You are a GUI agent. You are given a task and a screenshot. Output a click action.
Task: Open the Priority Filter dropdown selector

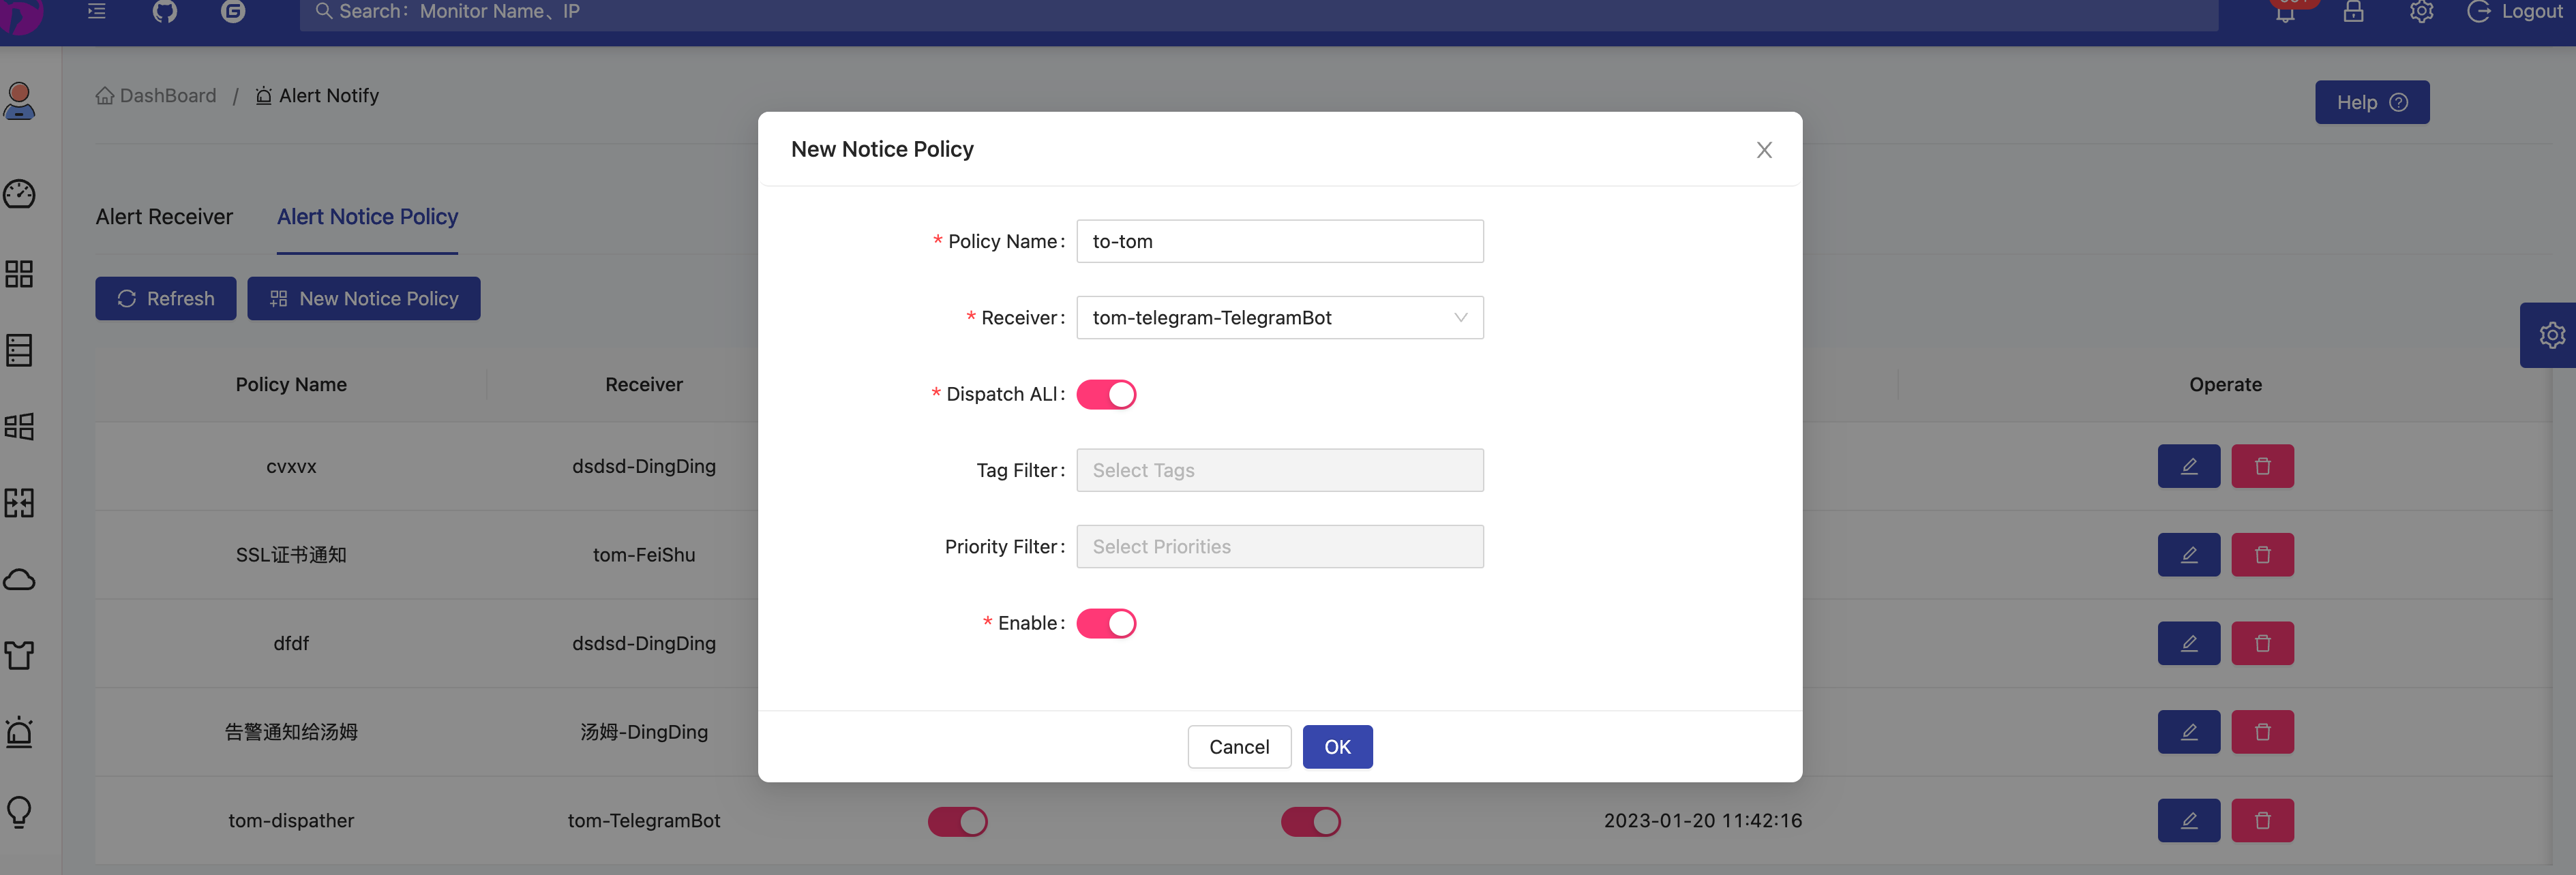coord(1280,545)
